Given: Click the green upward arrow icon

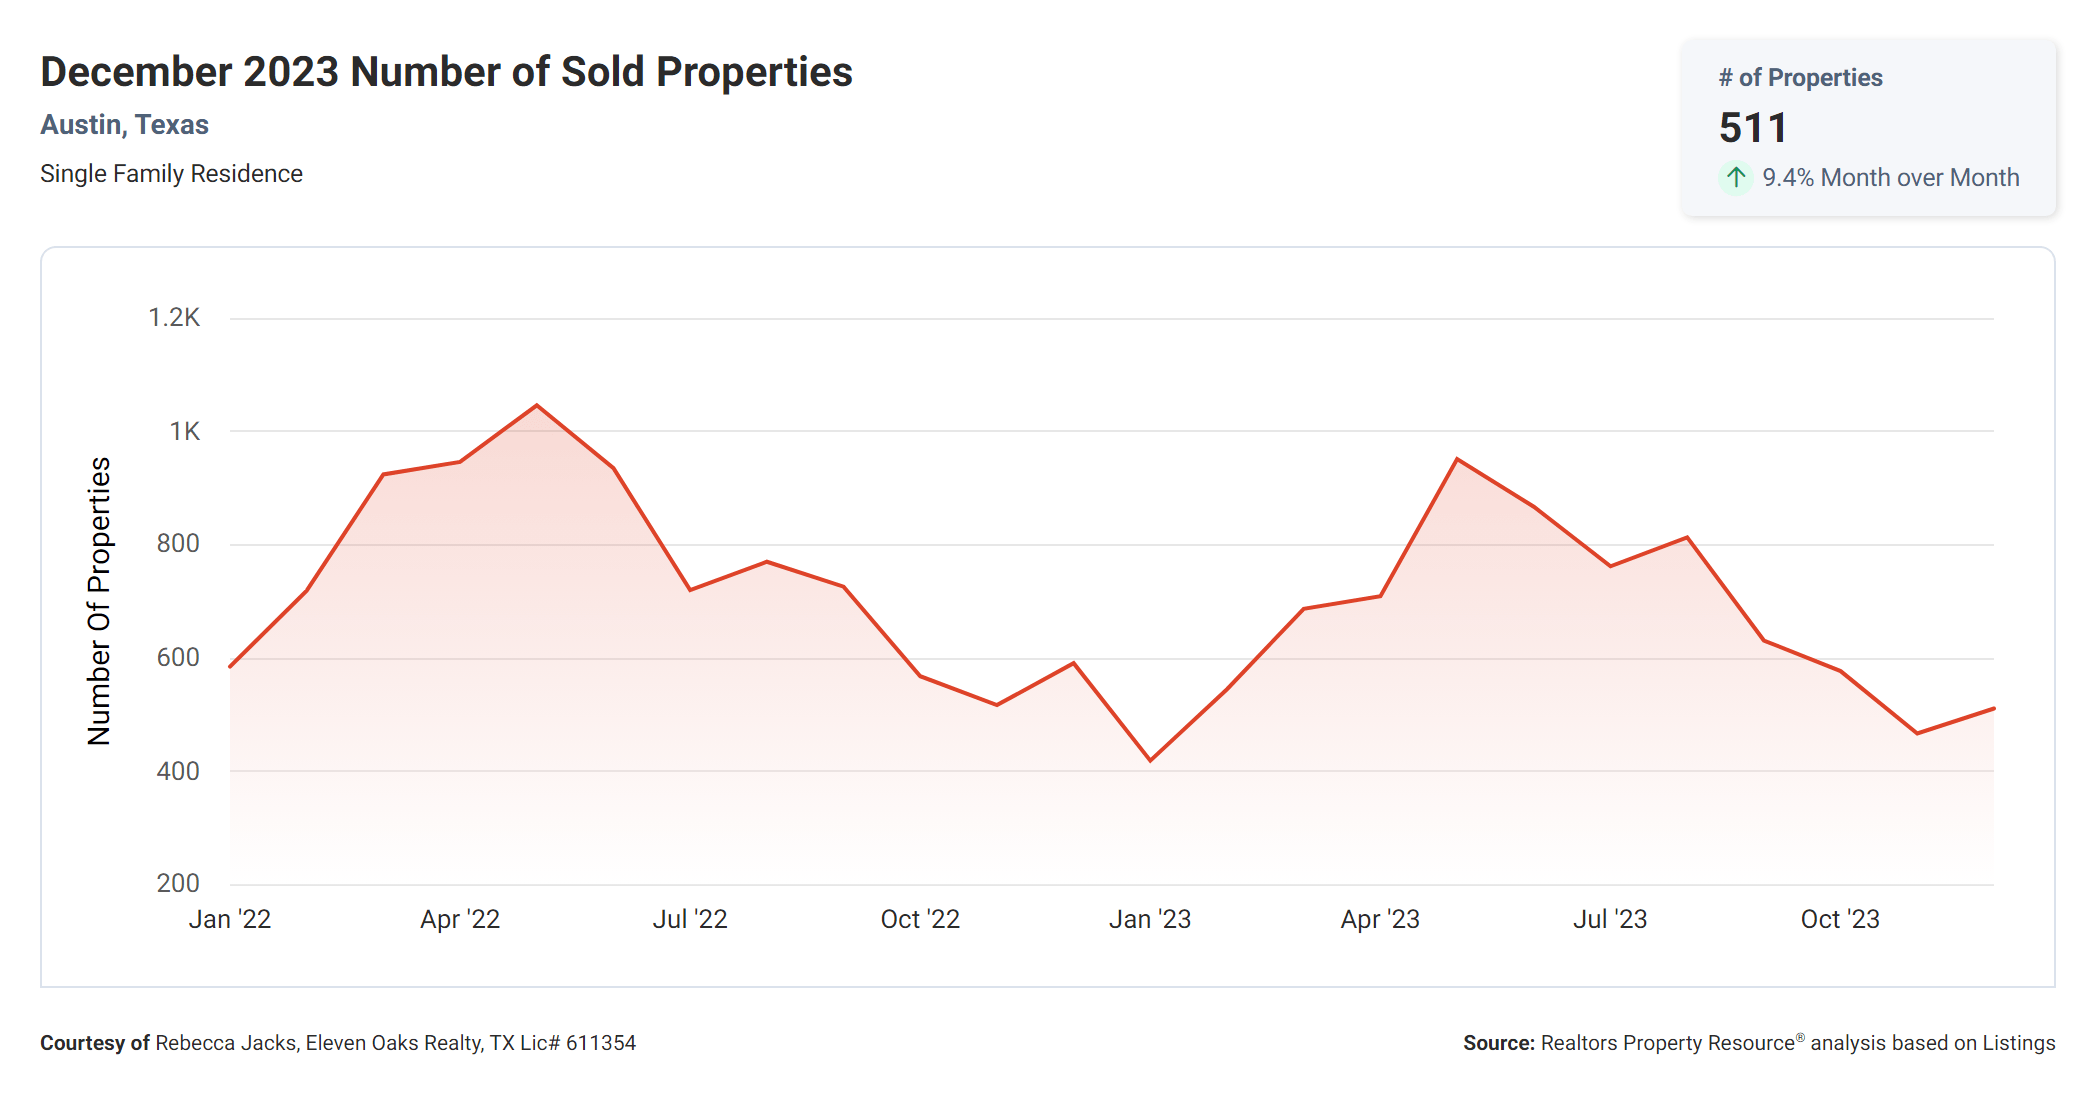Looking at the screenshot, I should (1736, 178).
